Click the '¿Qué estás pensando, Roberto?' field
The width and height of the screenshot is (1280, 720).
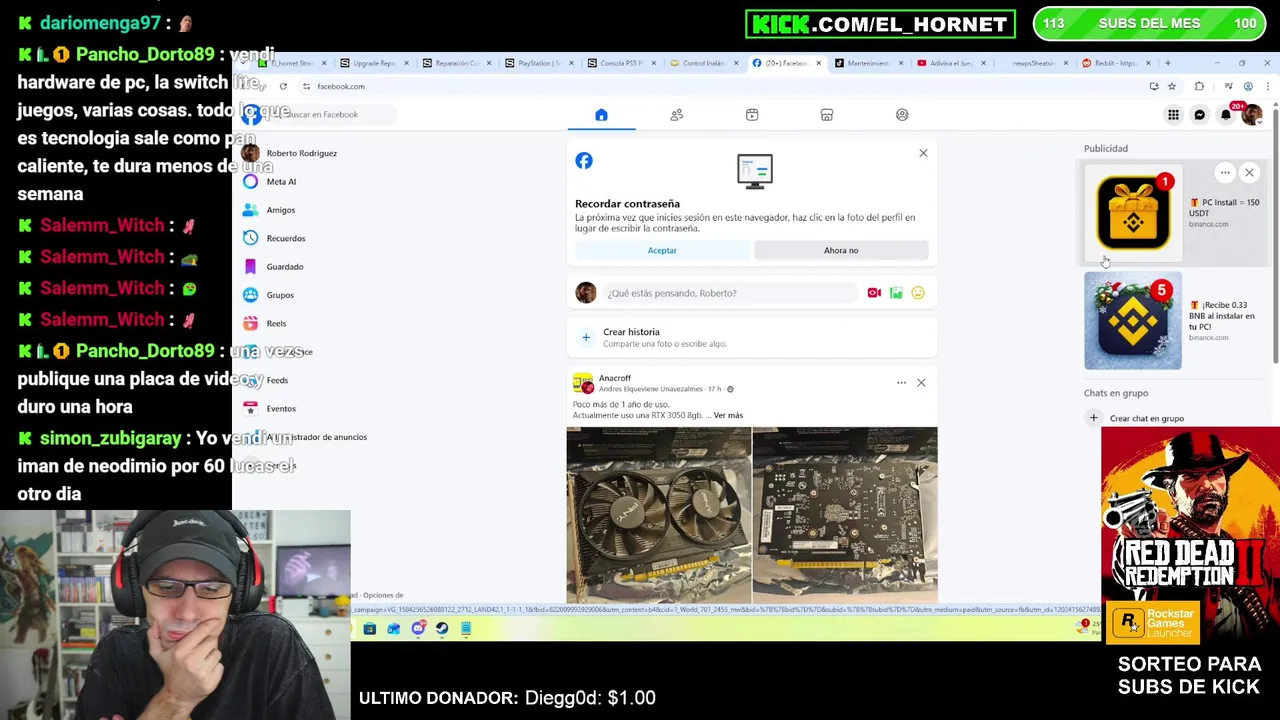point(730,293)
